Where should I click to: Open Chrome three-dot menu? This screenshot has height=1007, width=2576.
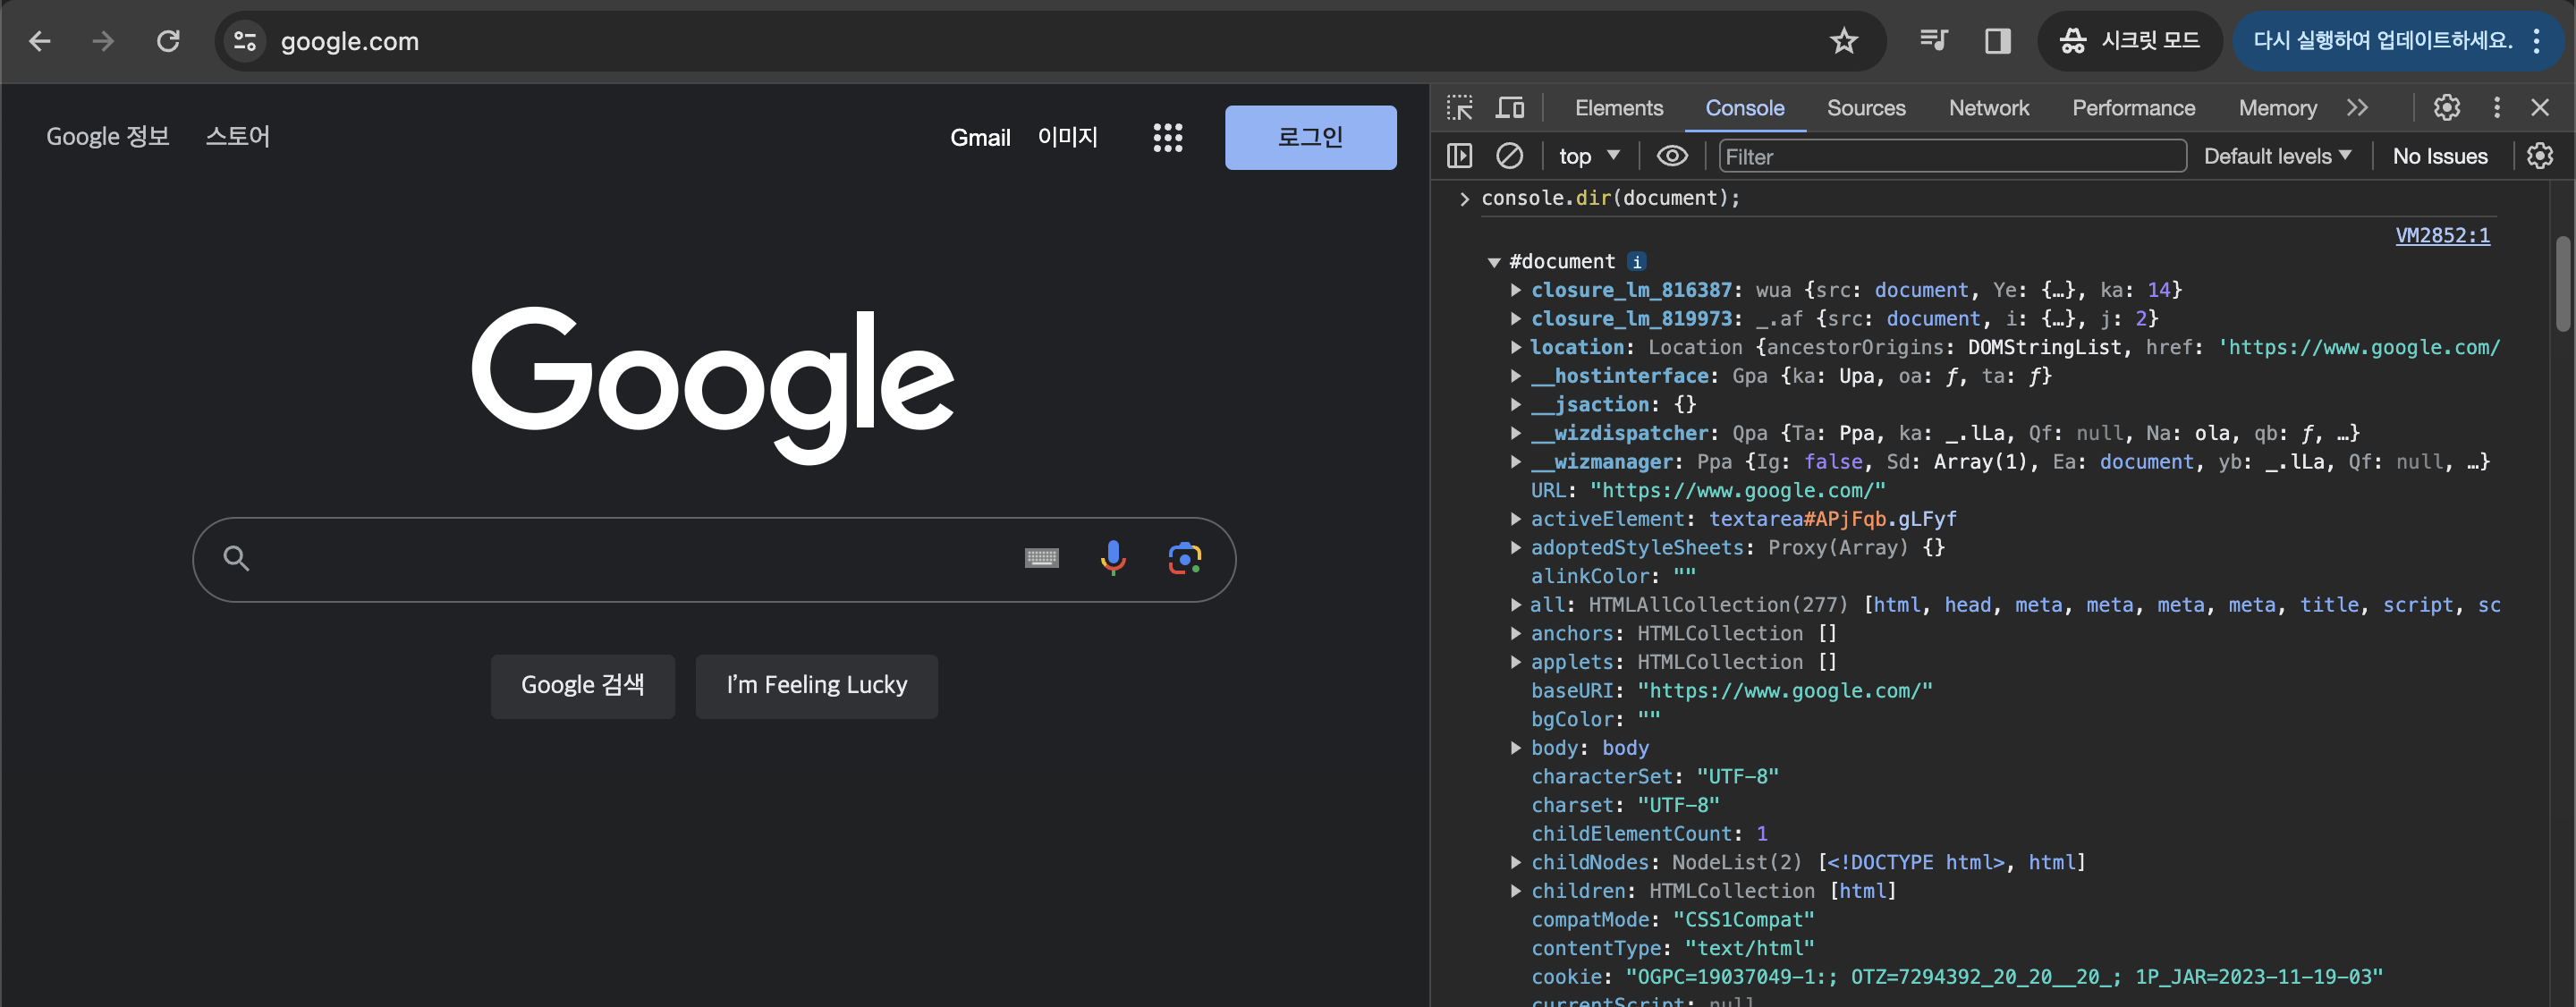point(2537,41)
